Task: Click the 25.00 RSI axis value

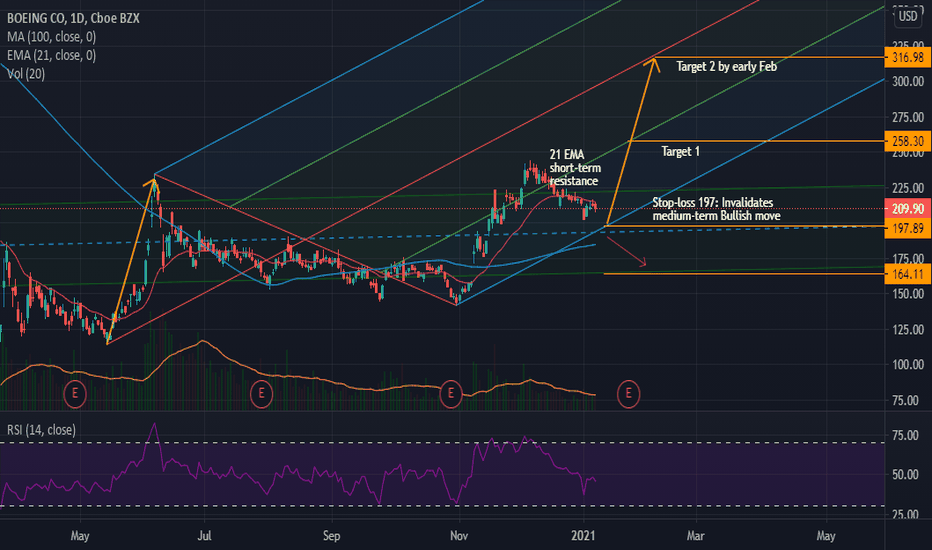Action: pos(905,514)
